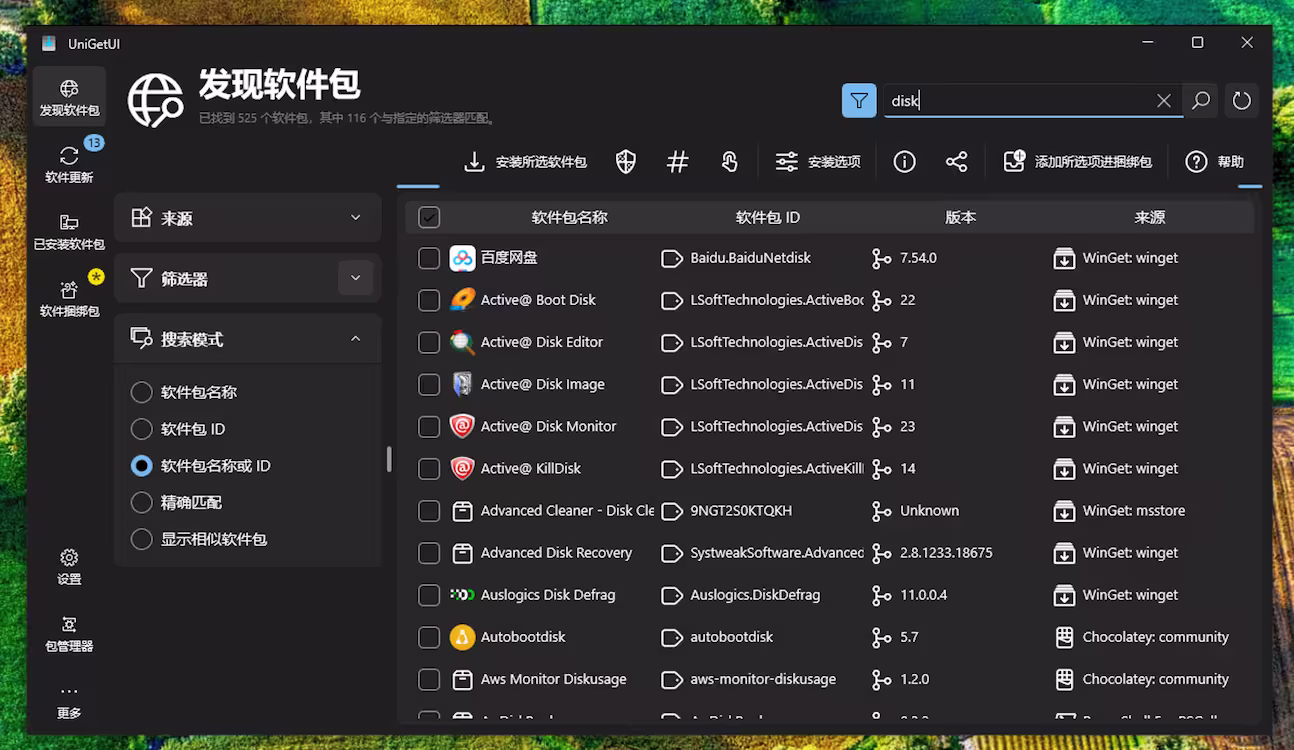1294x750 pixels.
Task: Open the More (更多) menu in the sidebar
Action: [x=69, y=700]
